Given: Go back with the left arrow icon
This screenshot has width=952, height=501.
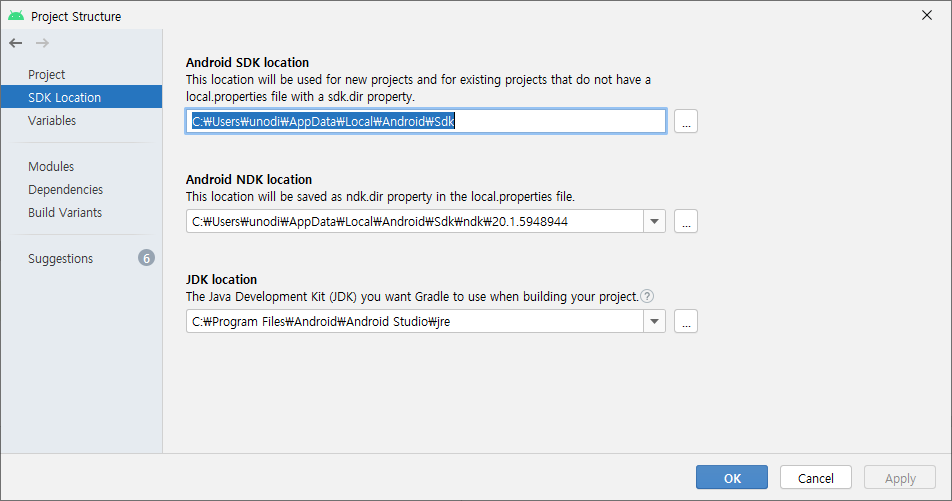Looking at the screenshot, I should pos(16,43).
